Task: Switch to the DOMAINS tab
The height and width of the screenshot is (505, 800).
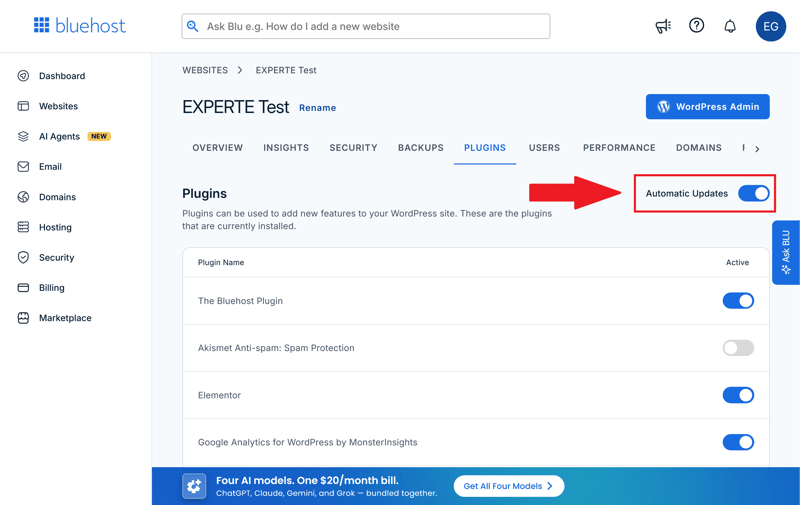Action: tap(699, 148)
